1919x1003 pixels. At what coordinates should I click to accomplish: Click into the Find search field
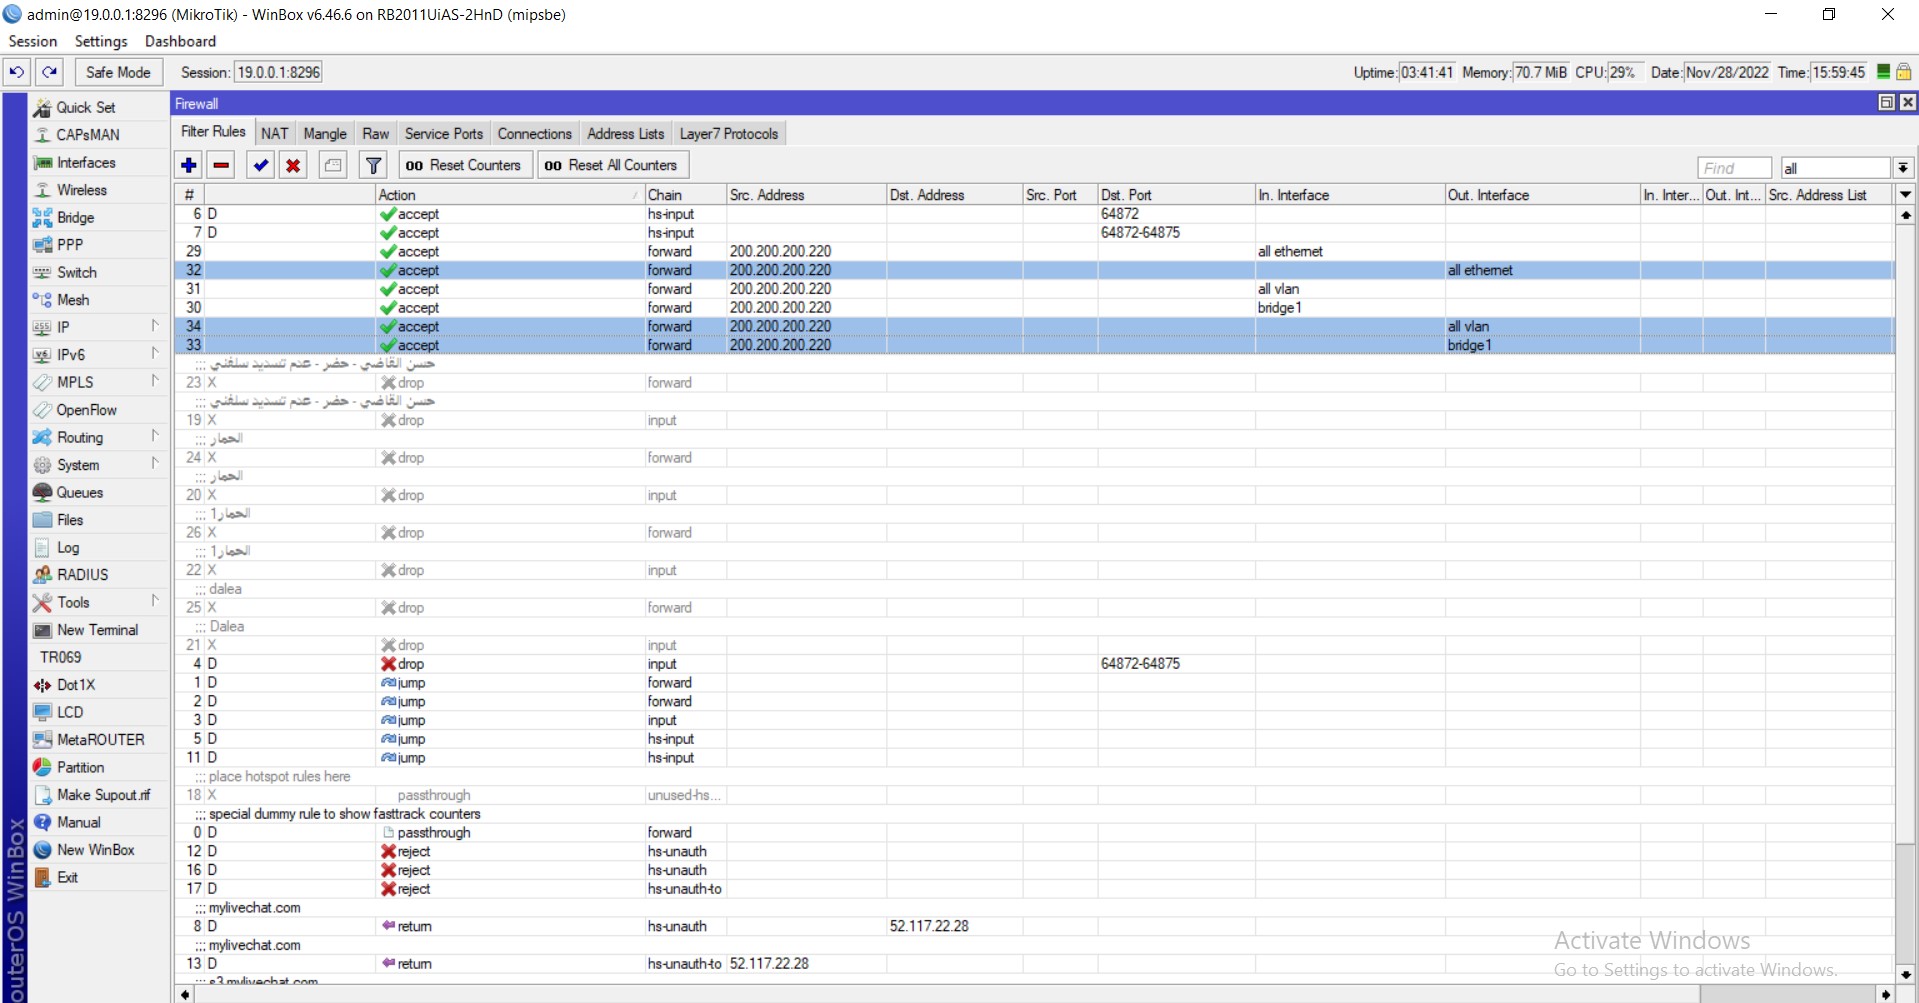1733,168
